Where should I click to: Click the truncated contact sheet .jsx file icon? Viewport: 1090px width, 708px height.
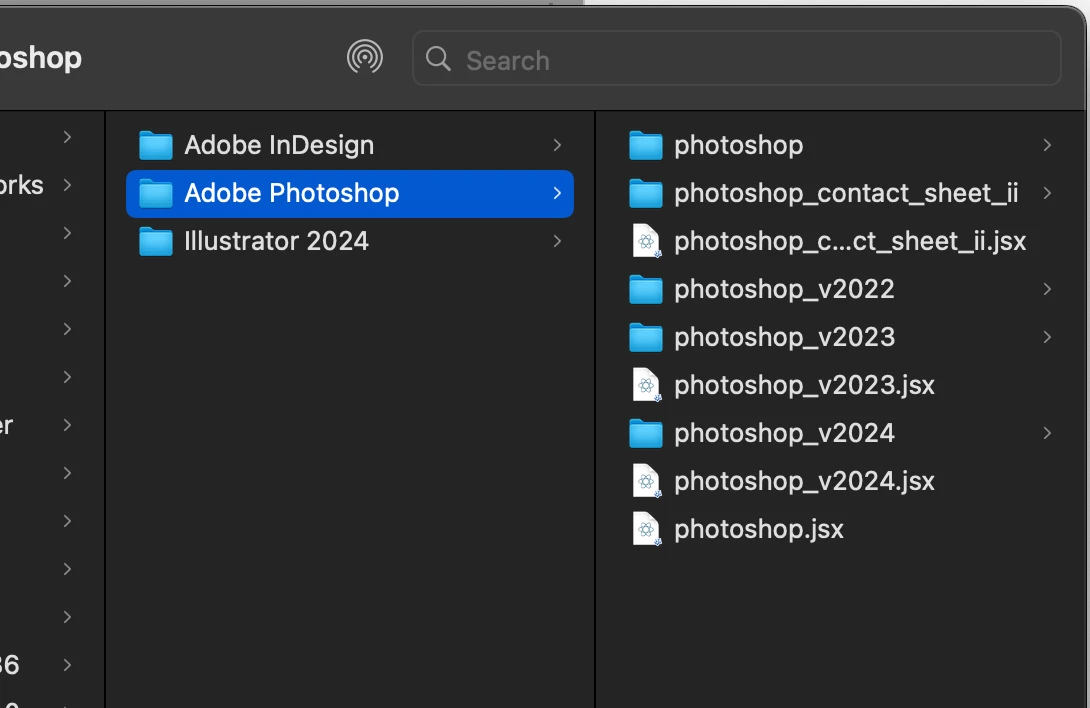click(647, 241)
